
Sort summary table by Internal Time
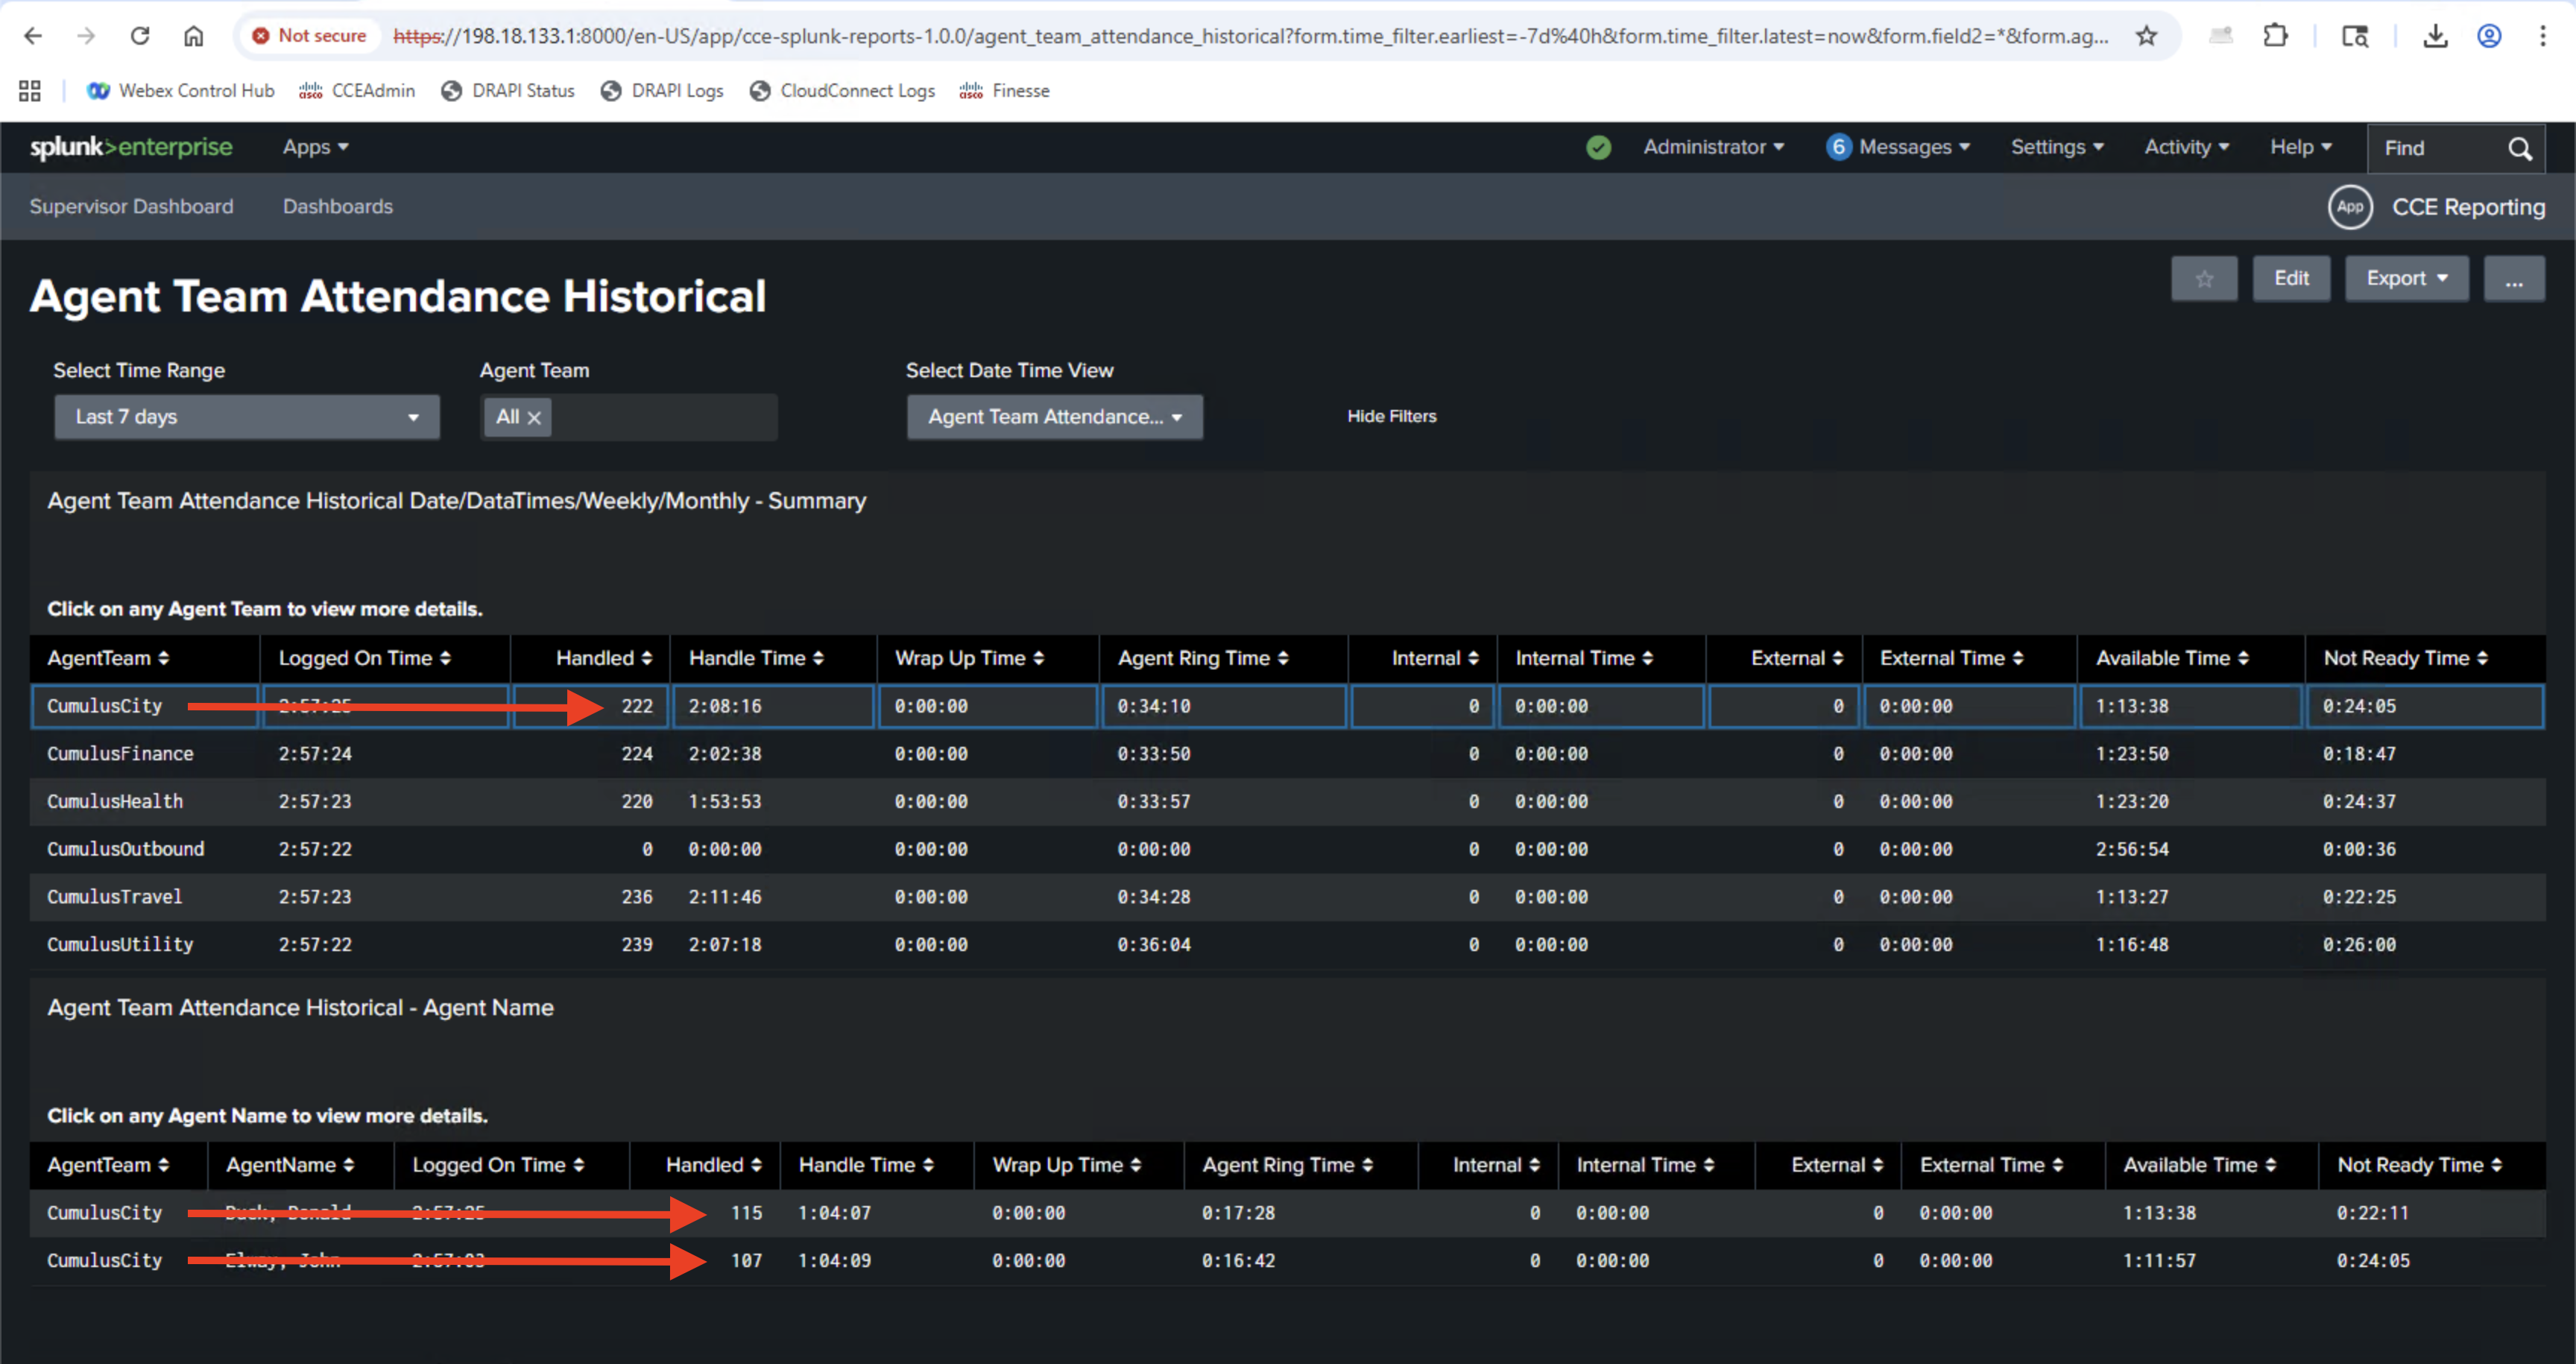1583,658
